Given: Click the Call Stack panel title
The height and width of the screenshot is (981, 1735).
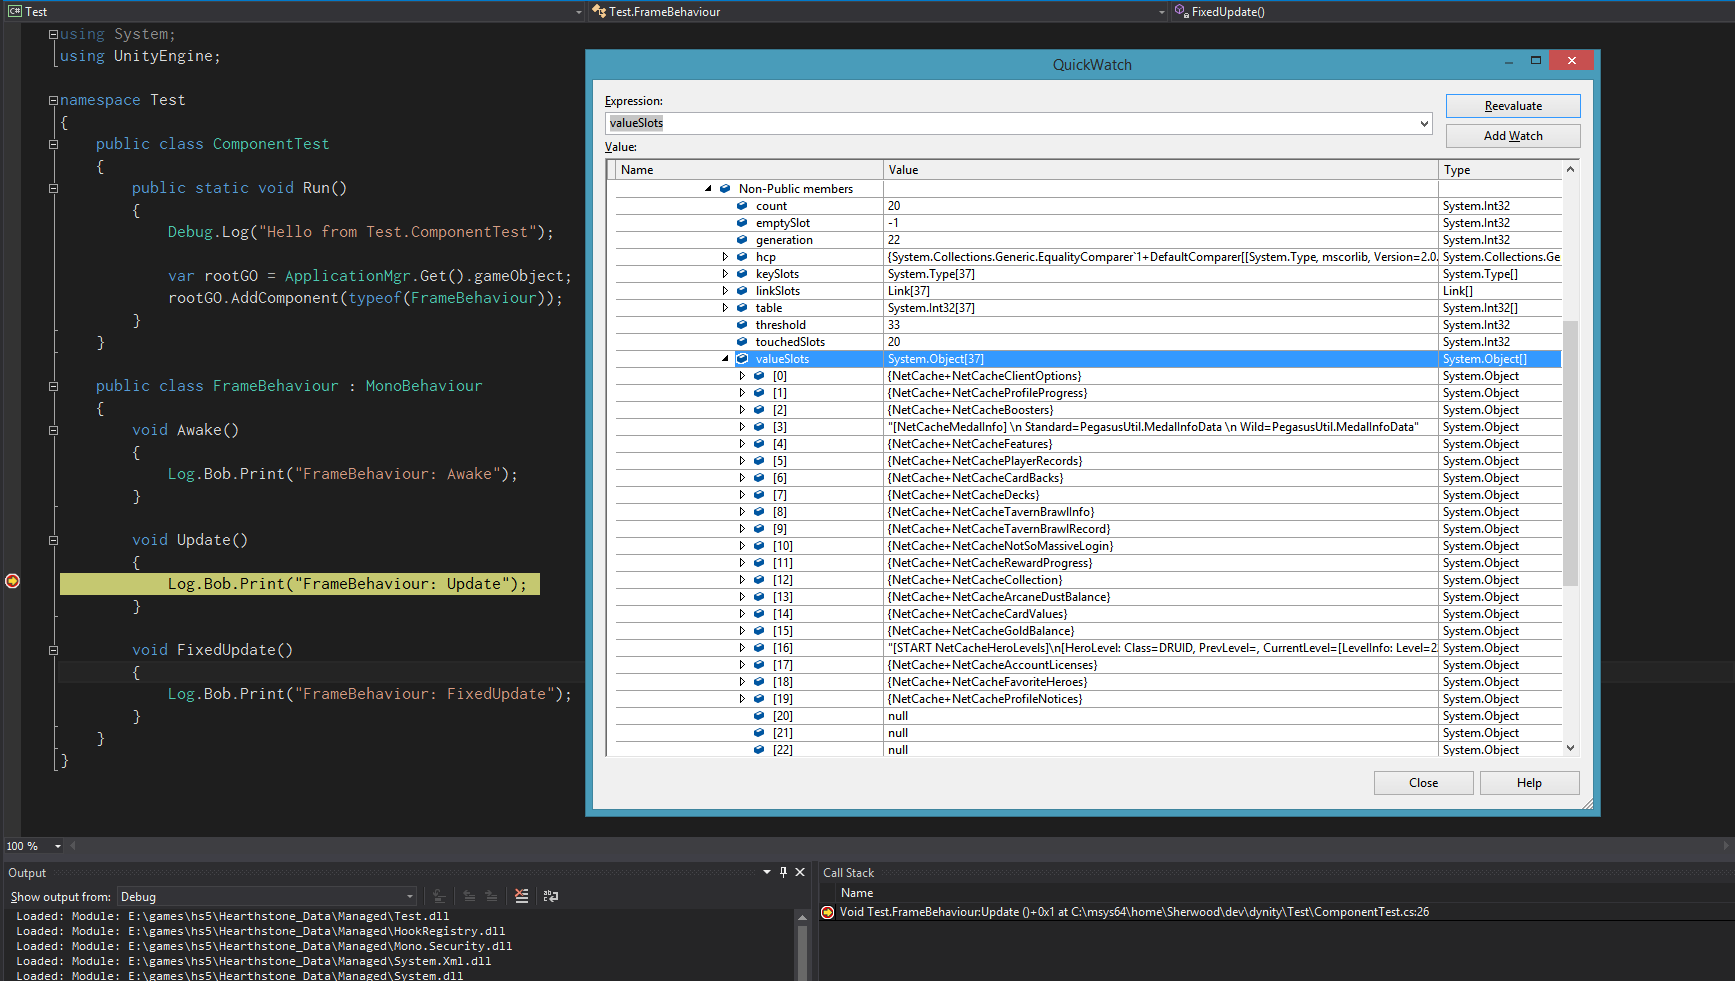Looking at the screenshot, I should (x=848, y=873).
